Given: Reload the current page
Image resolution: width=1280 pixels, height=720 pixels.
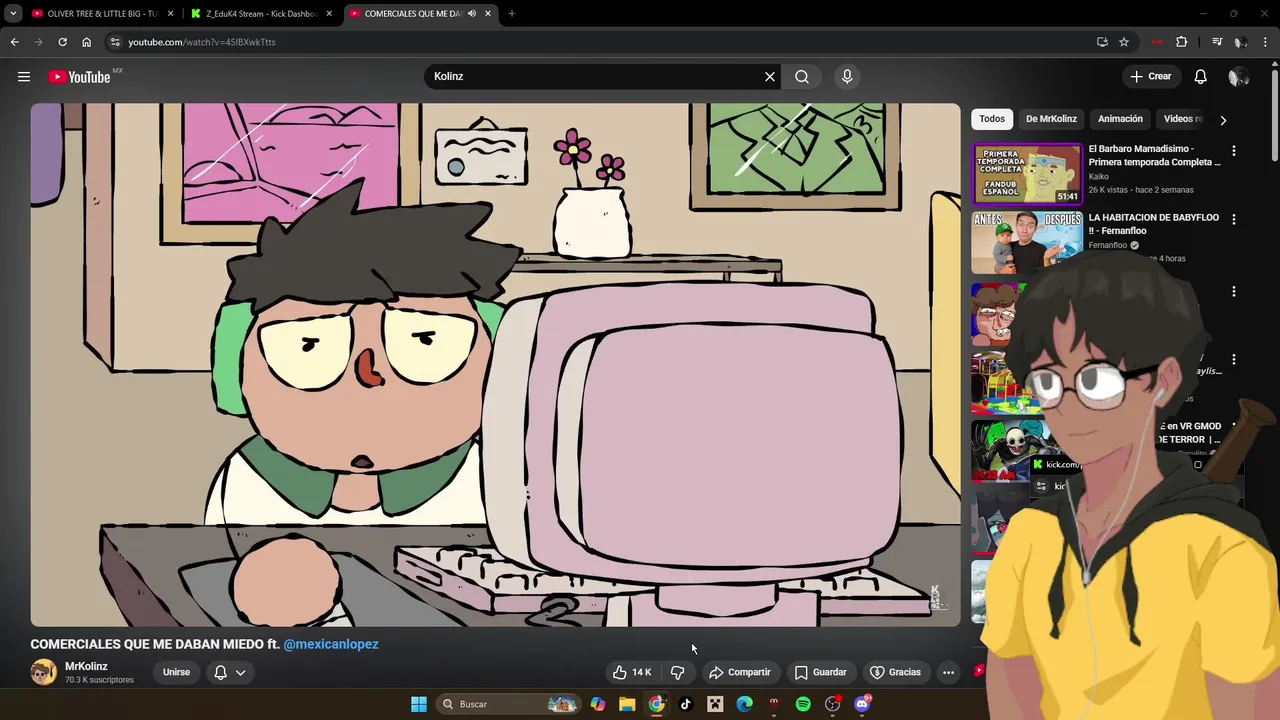Looking at the screenshot, I should pyautogui.click(x=62, y=42).
